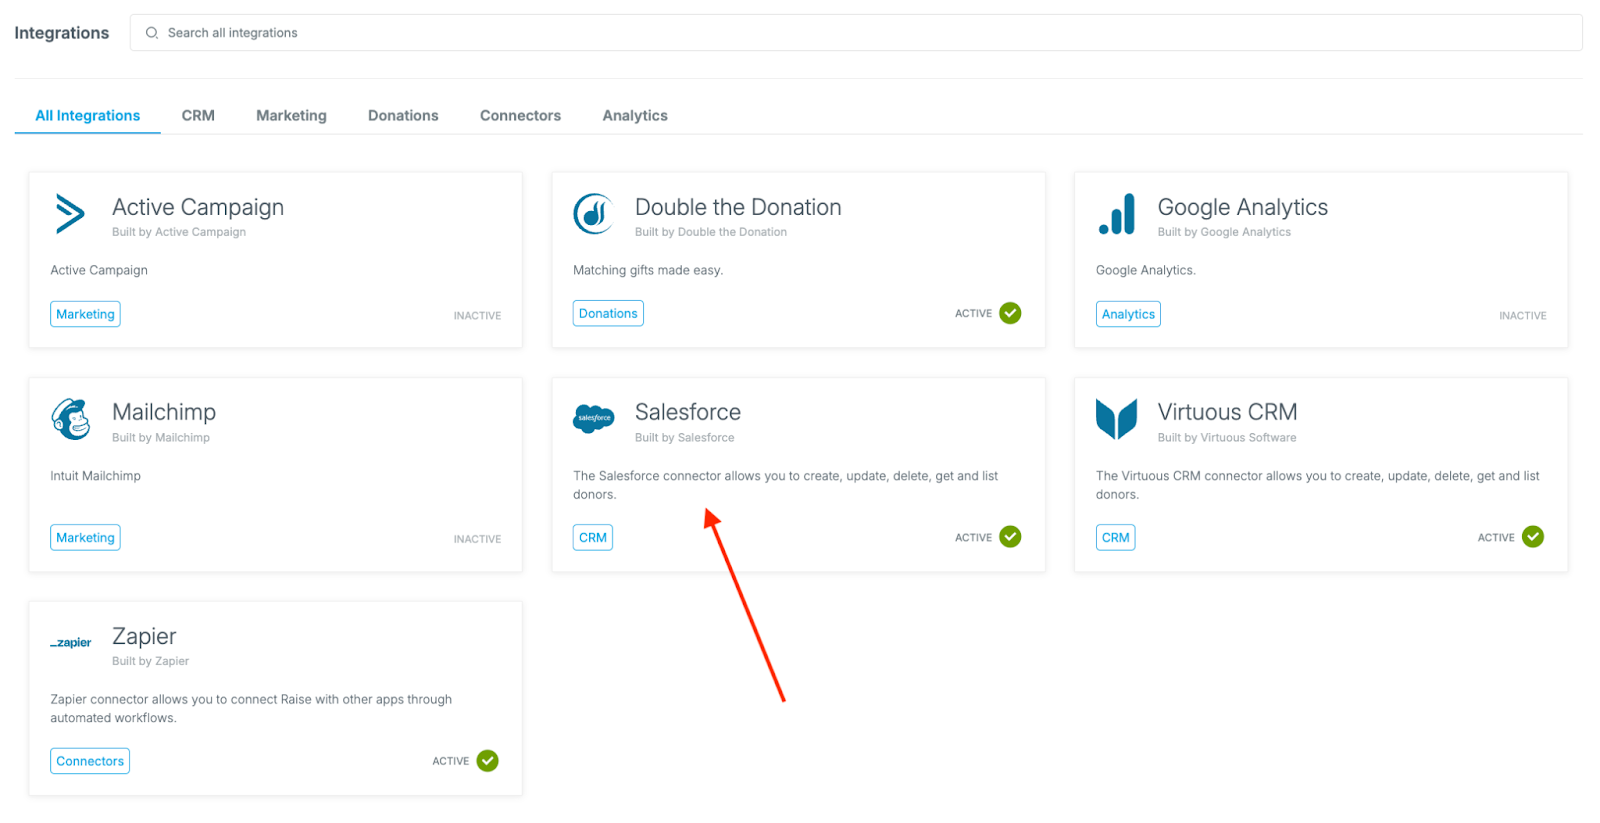
Task: Click INACTIVE status on Mailchimp card
Action: (x=478, y=539)
